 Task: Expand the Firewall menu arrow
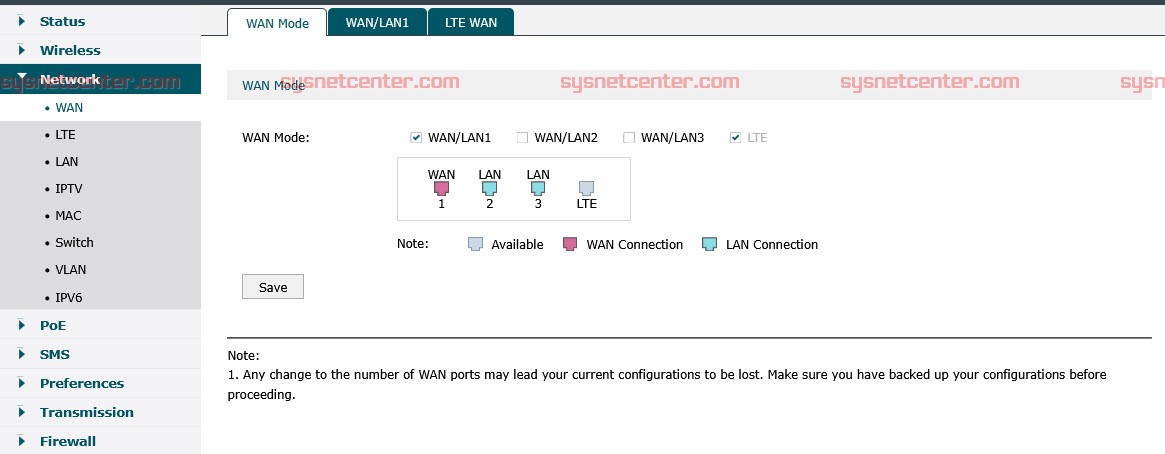(22, 441)
